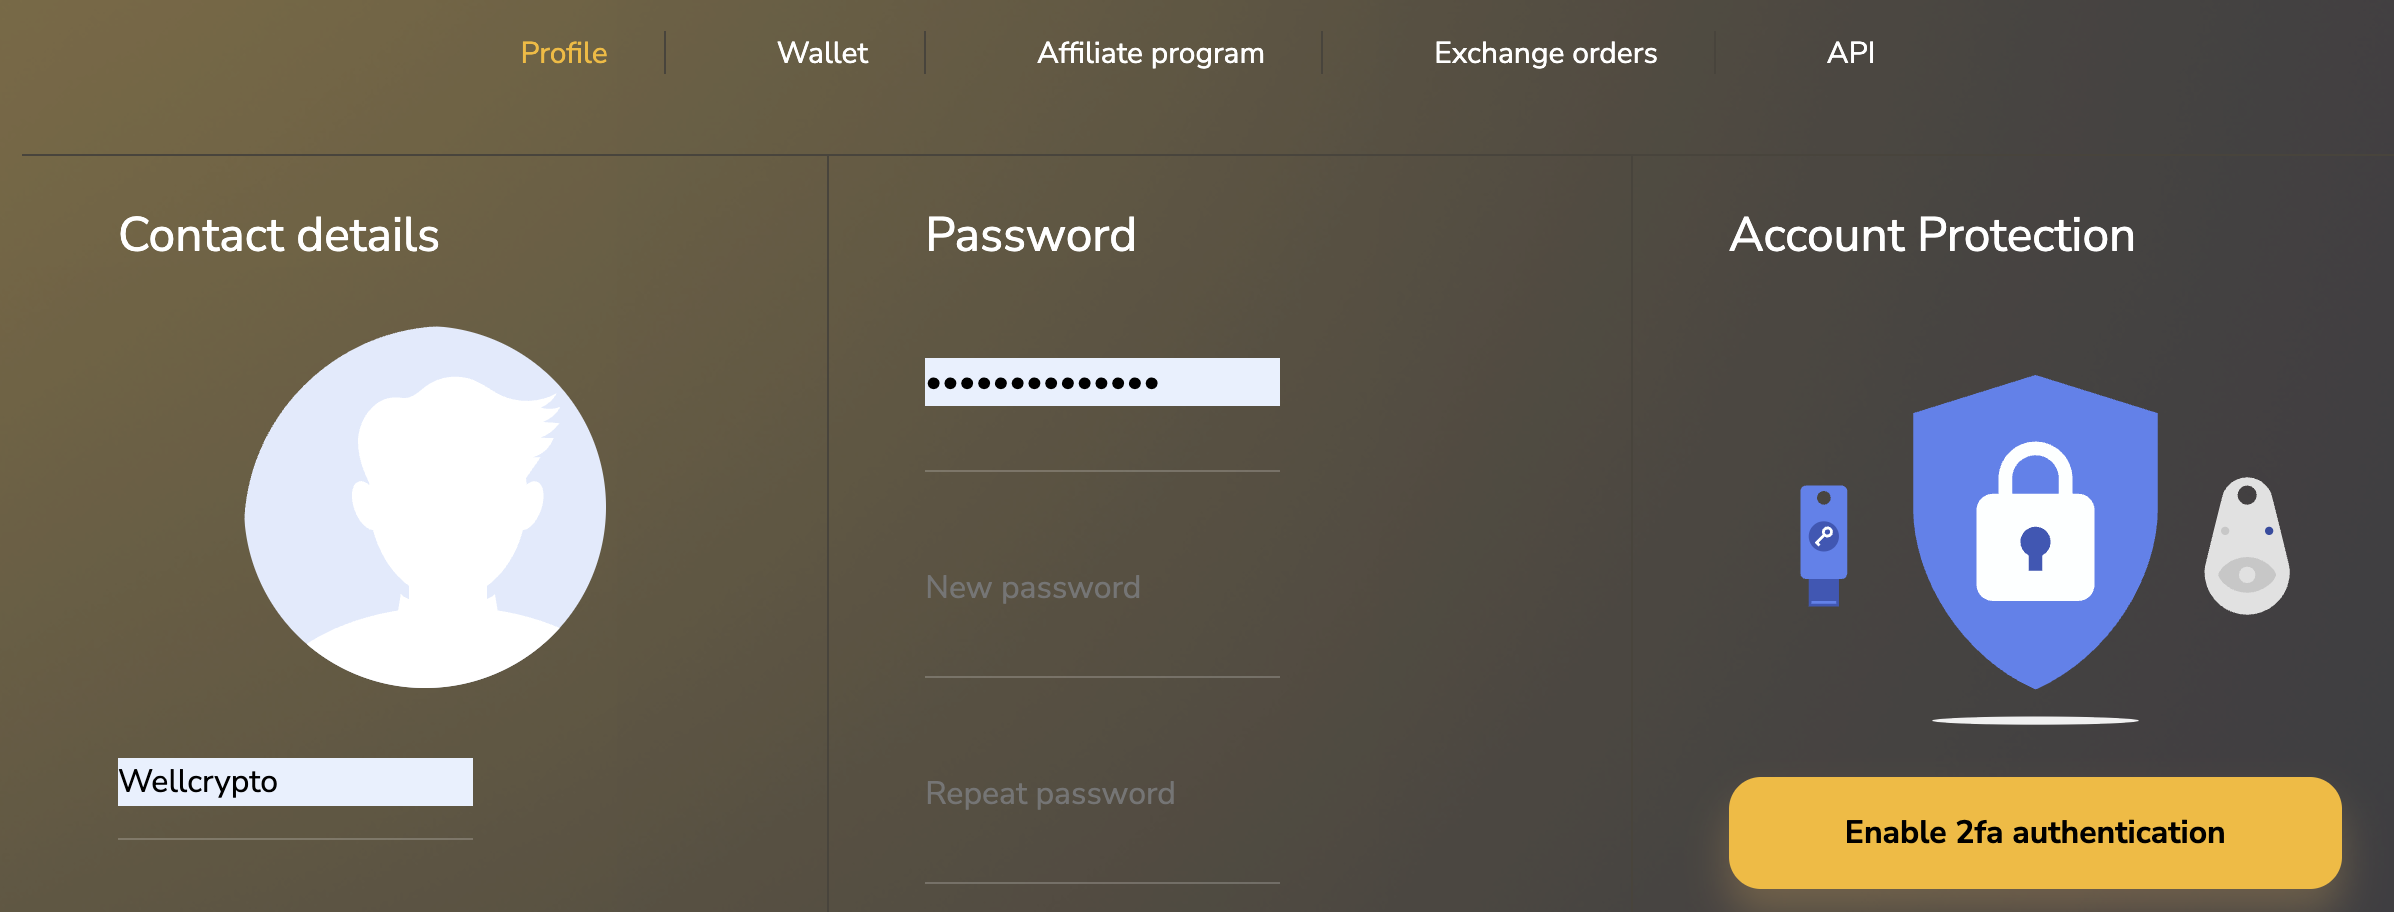The width and height of the screenshot is (2394, 912).
Task: Click the oval shadow beneath the shield
Action: pyautogui.click(x=2035, y=720)
